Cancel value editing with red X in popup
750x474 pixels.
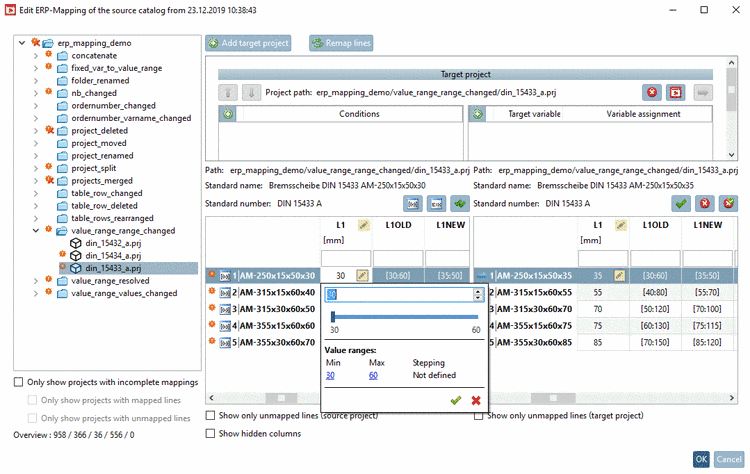476,400
